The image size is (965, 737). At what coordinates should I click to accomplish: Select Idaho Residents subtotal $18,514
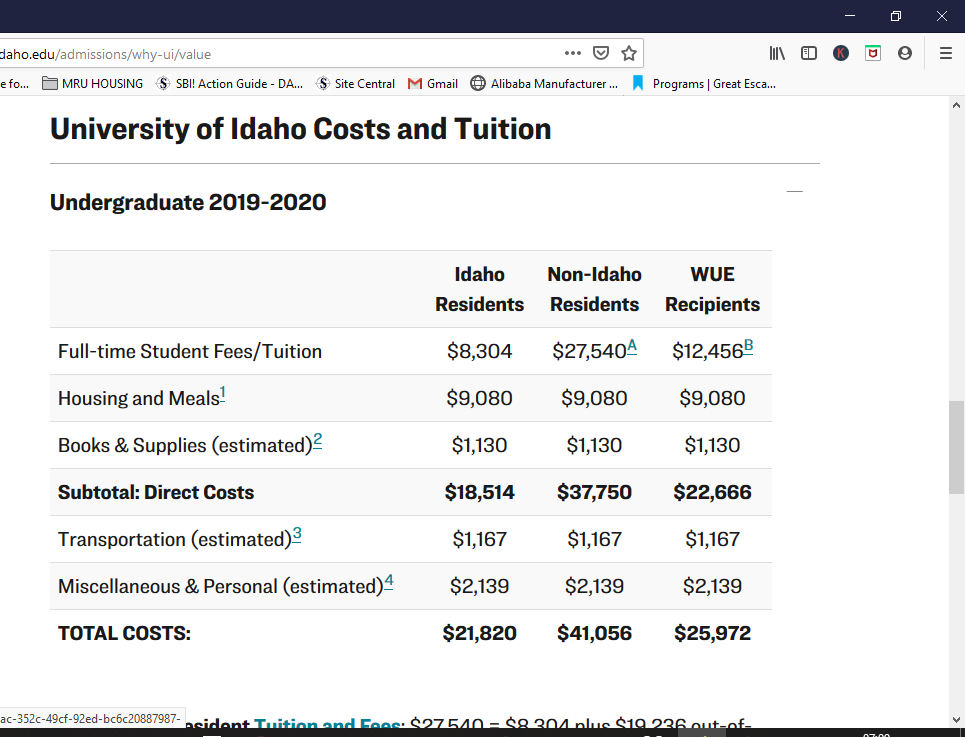point(479,492)
